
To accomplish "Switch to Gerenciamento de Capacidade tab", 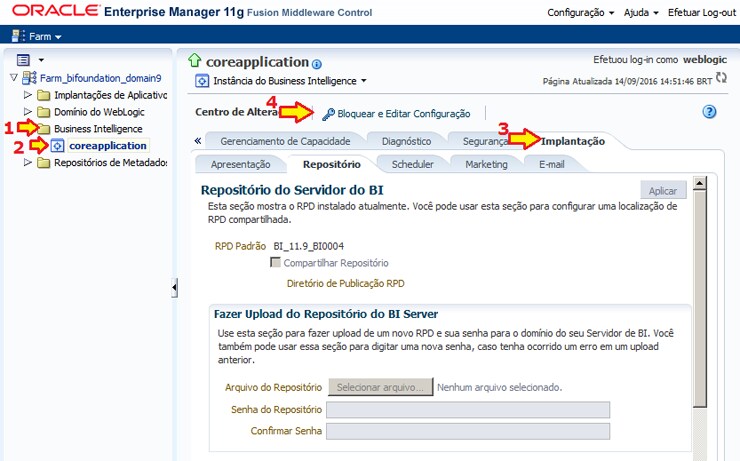I will [285, 141].
